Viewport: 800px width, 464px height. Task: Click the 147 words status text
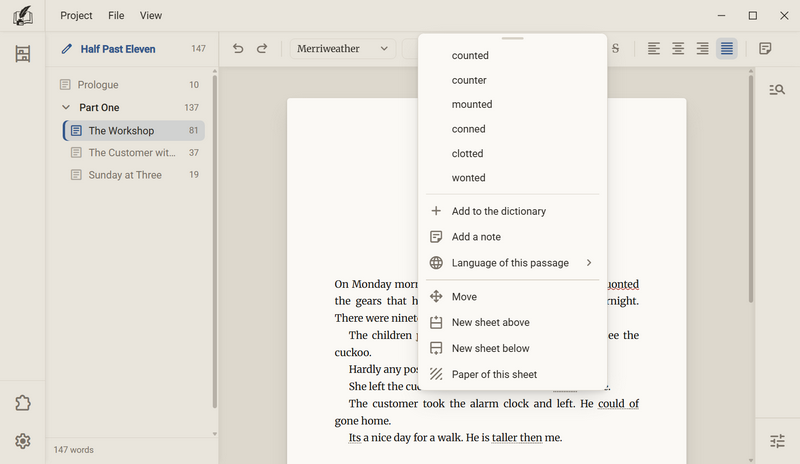73,450
